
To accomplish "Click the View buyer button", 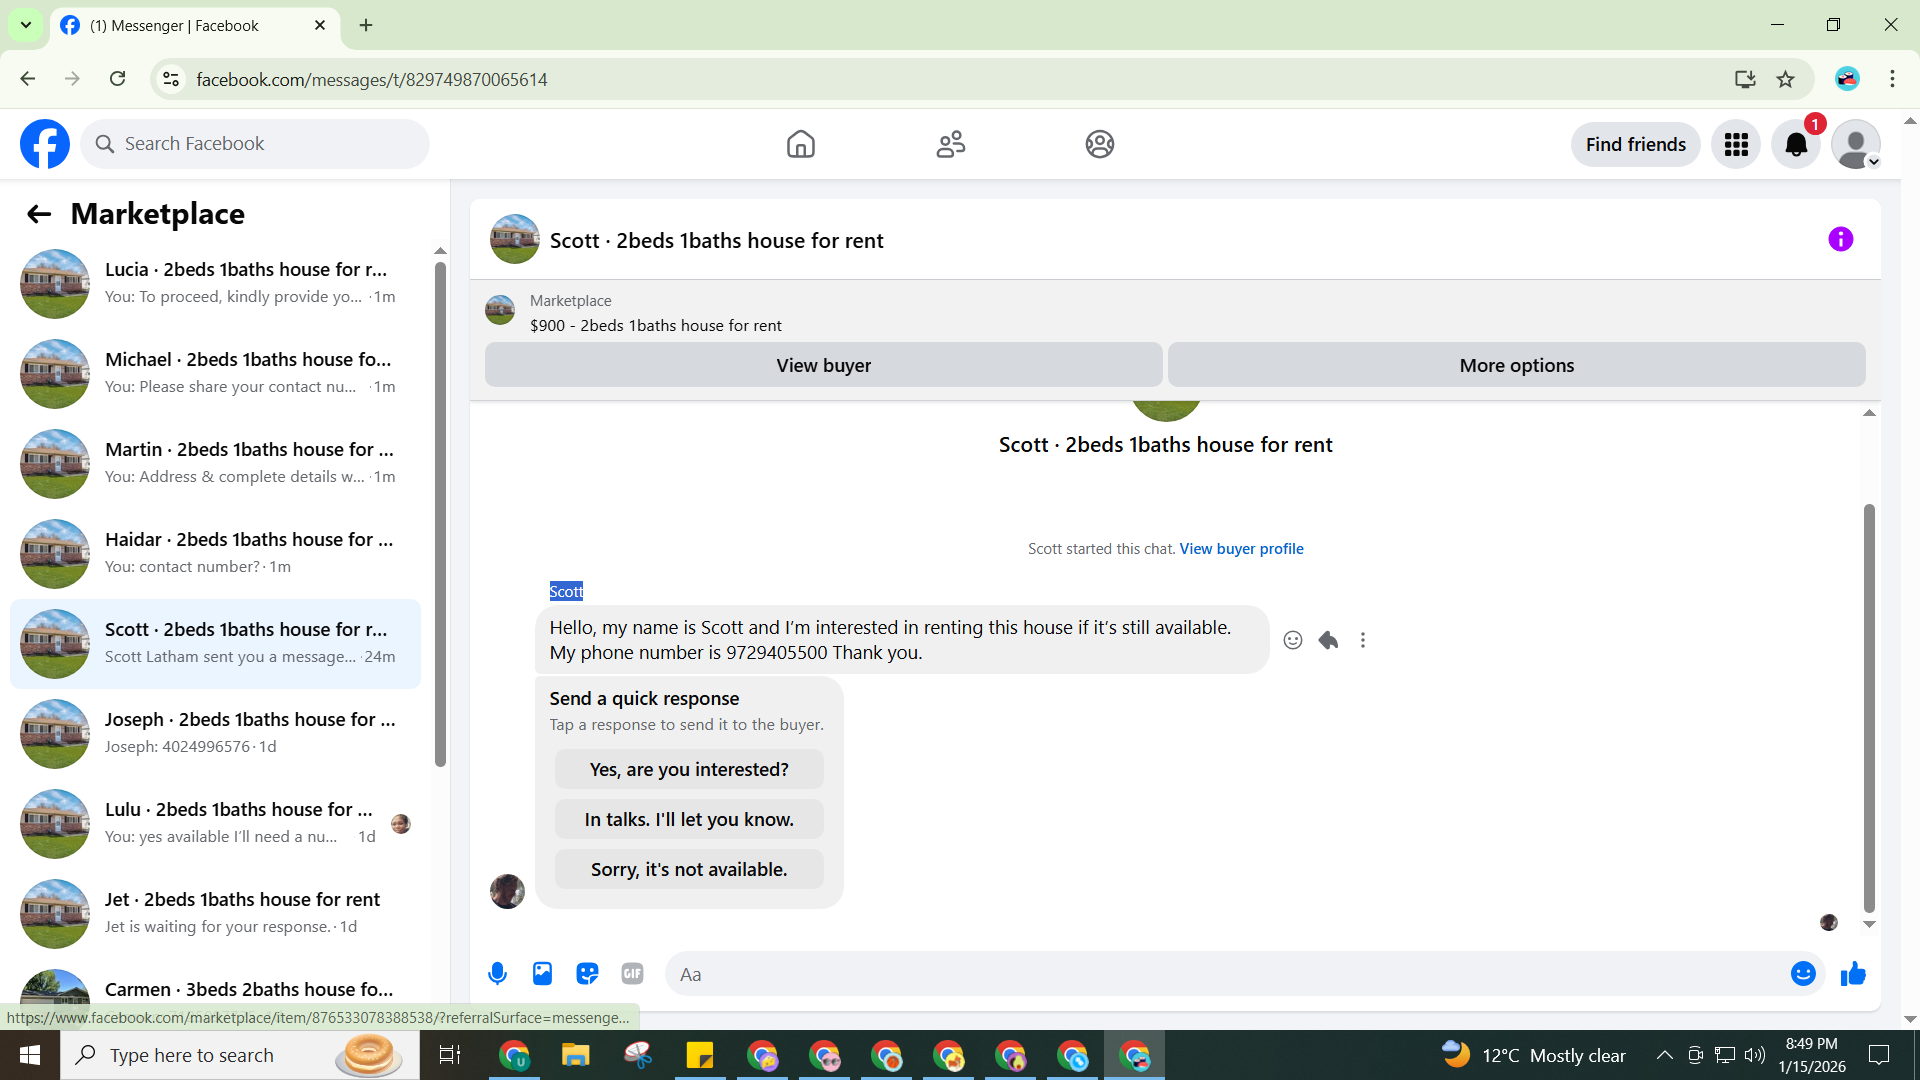I will pyautogui.click(x=823, y=365).
